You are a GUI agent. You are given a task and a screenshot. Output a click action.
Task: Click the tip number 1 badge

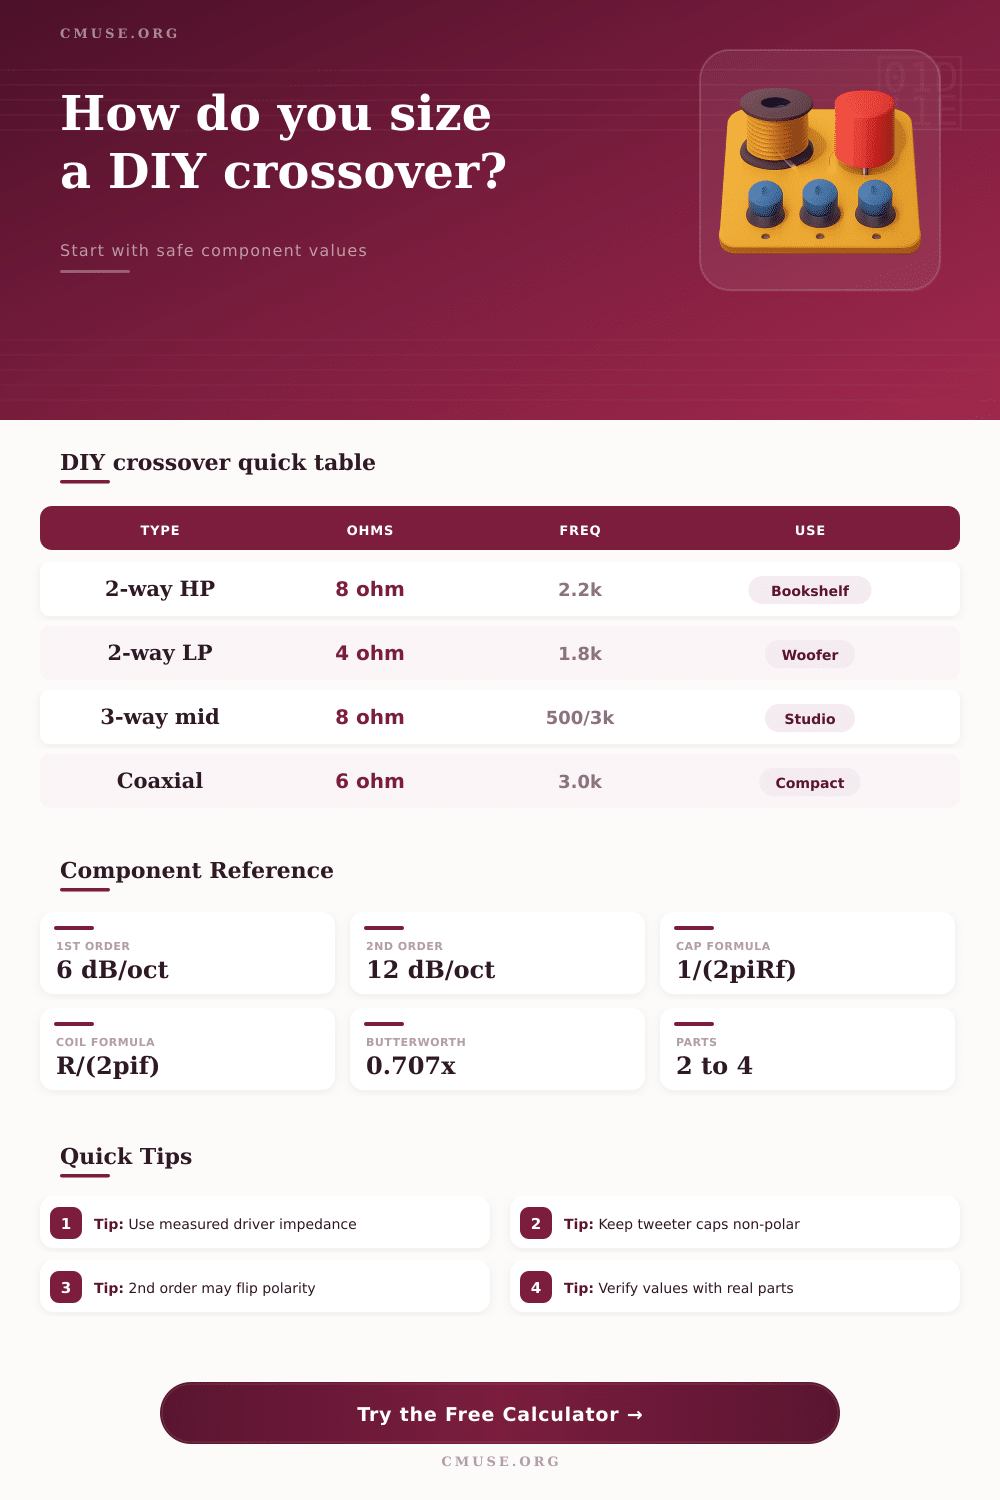click(x=66, y=1223)
